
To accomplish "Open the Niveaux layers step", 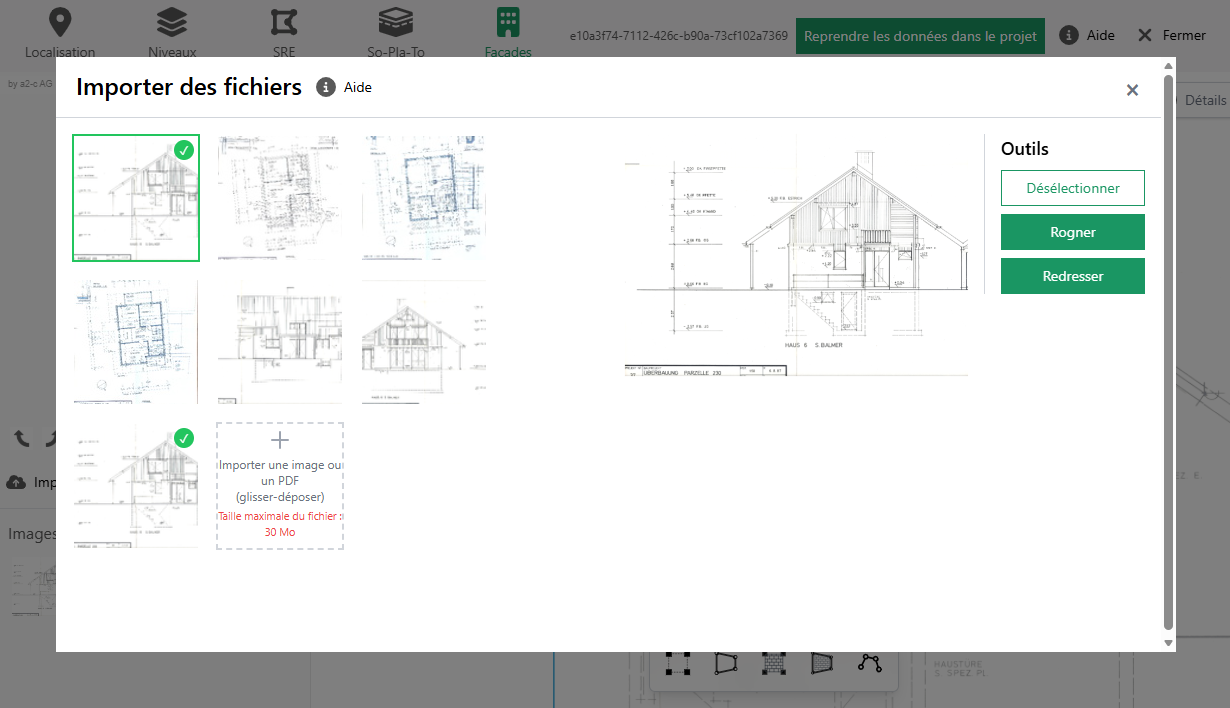I will pos(172,33).
